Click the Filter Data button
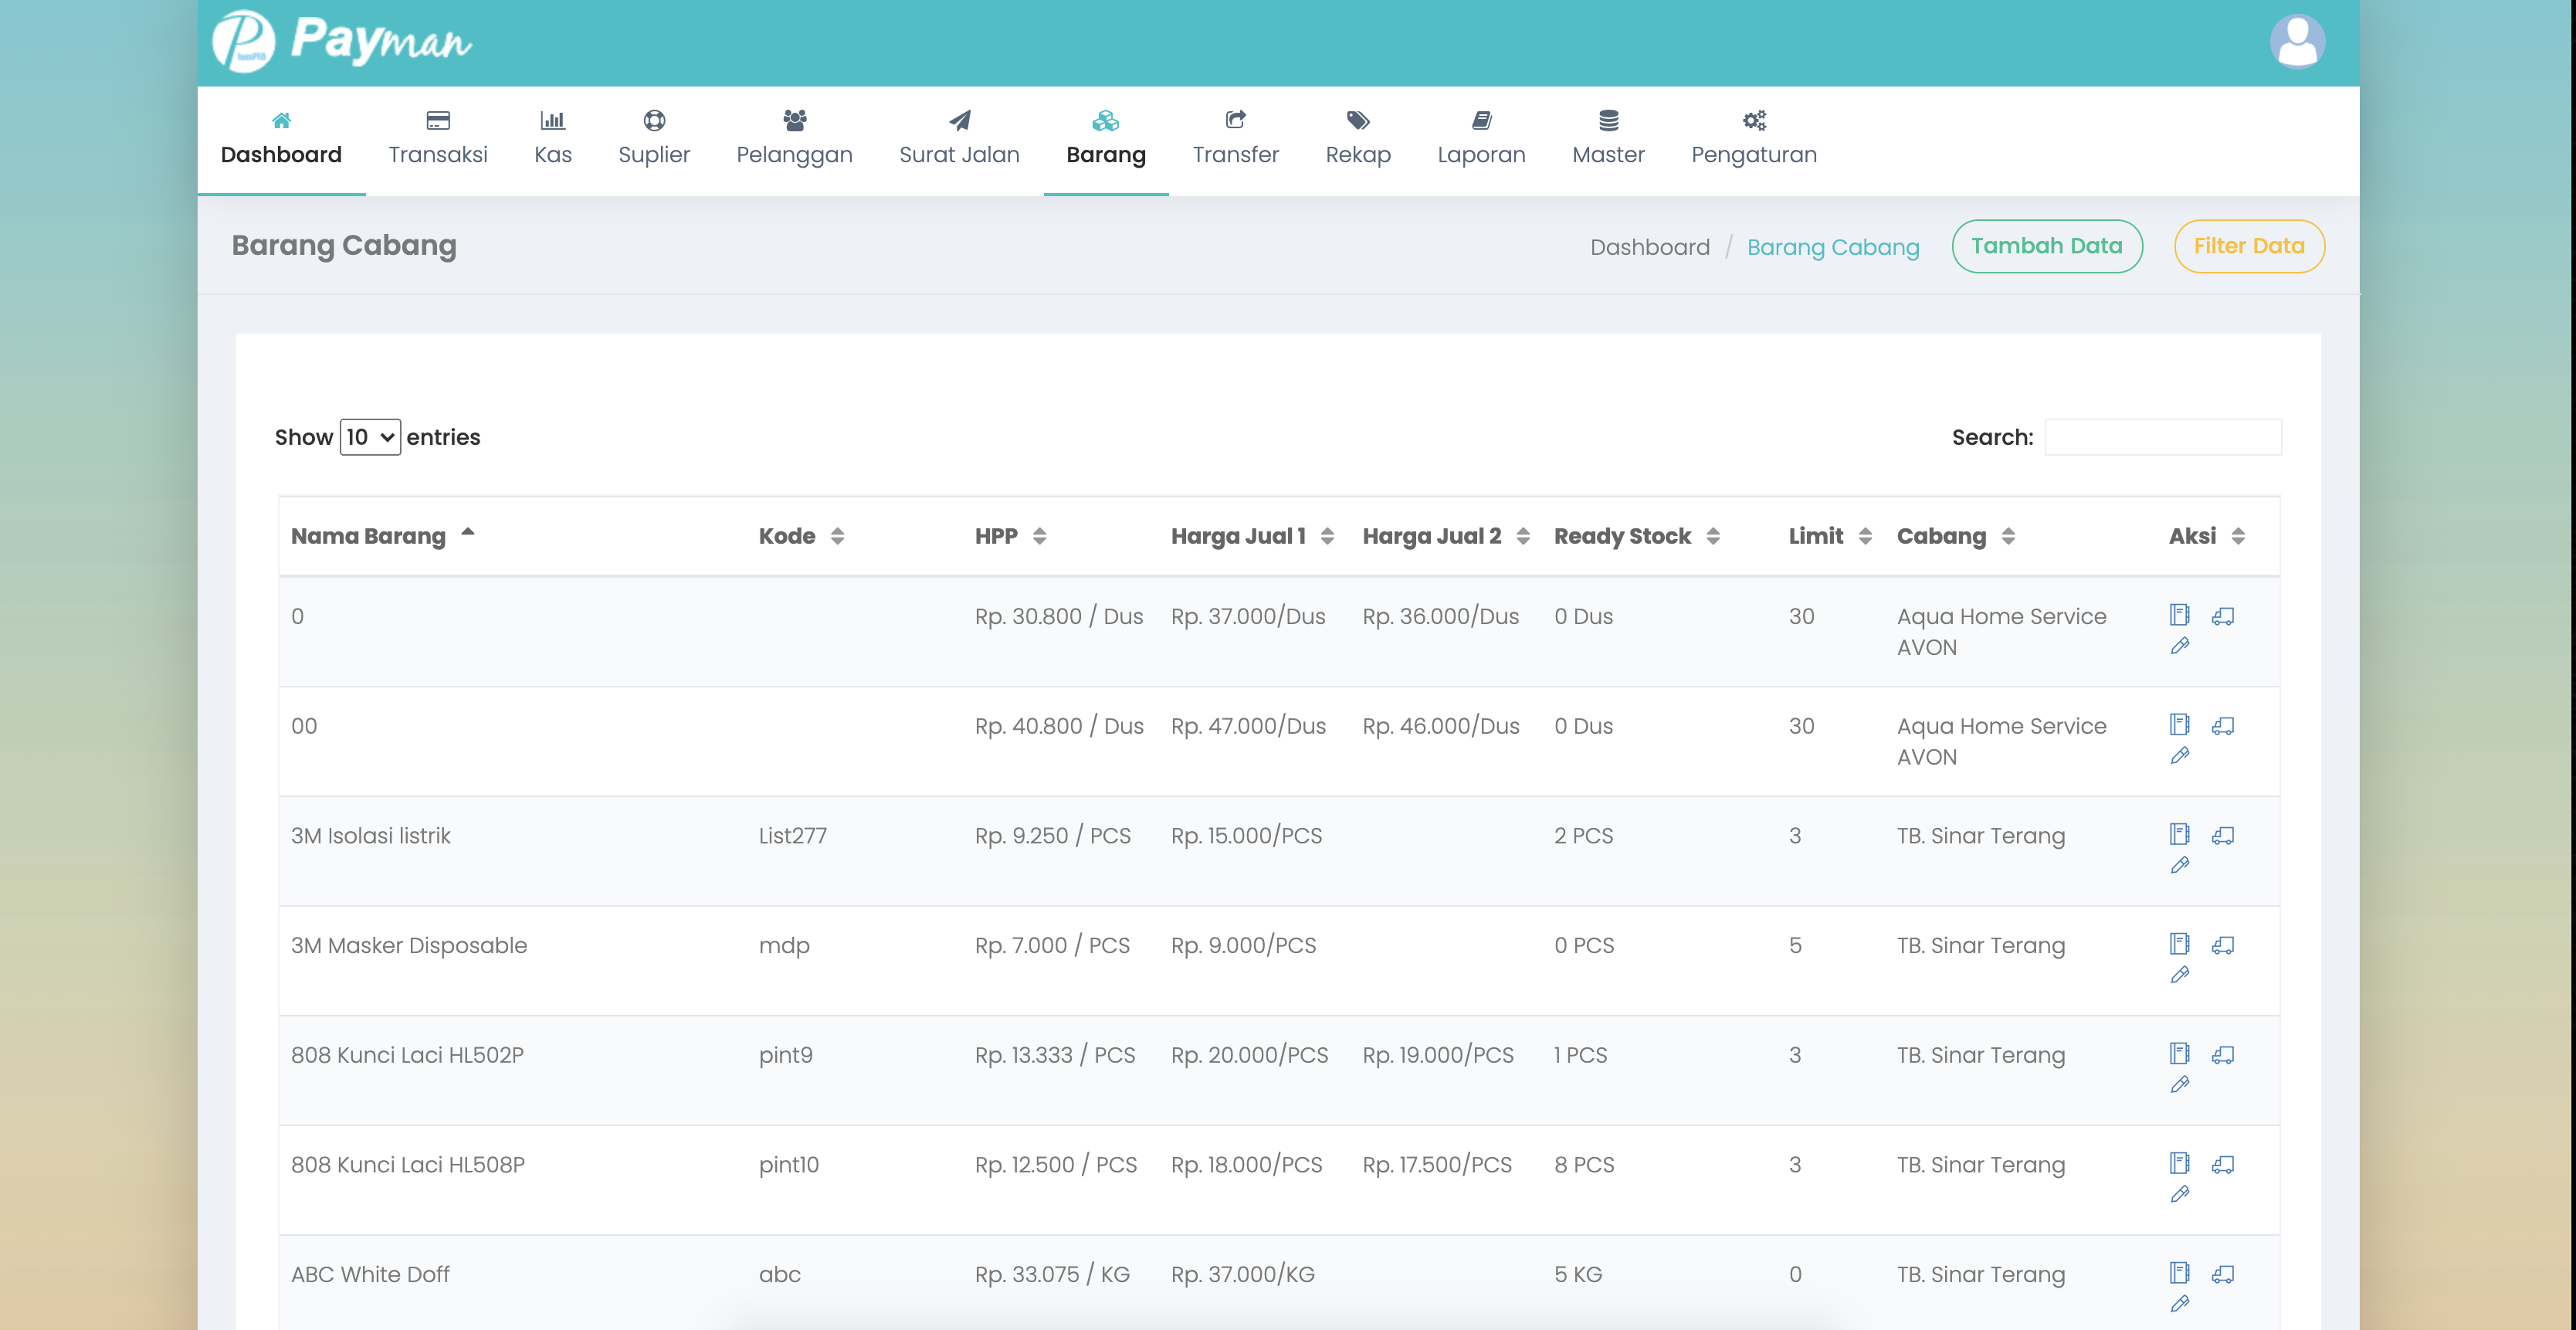 [2248, 246]
